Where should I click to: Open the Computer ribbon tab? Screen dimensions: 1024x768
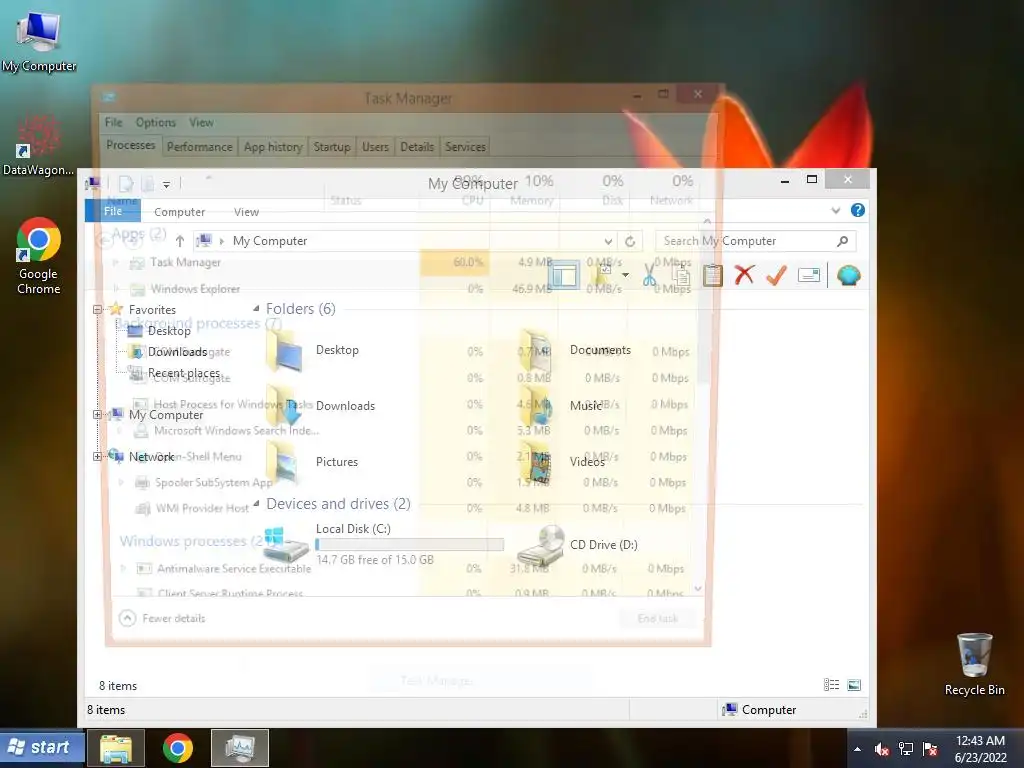[180, 212]
